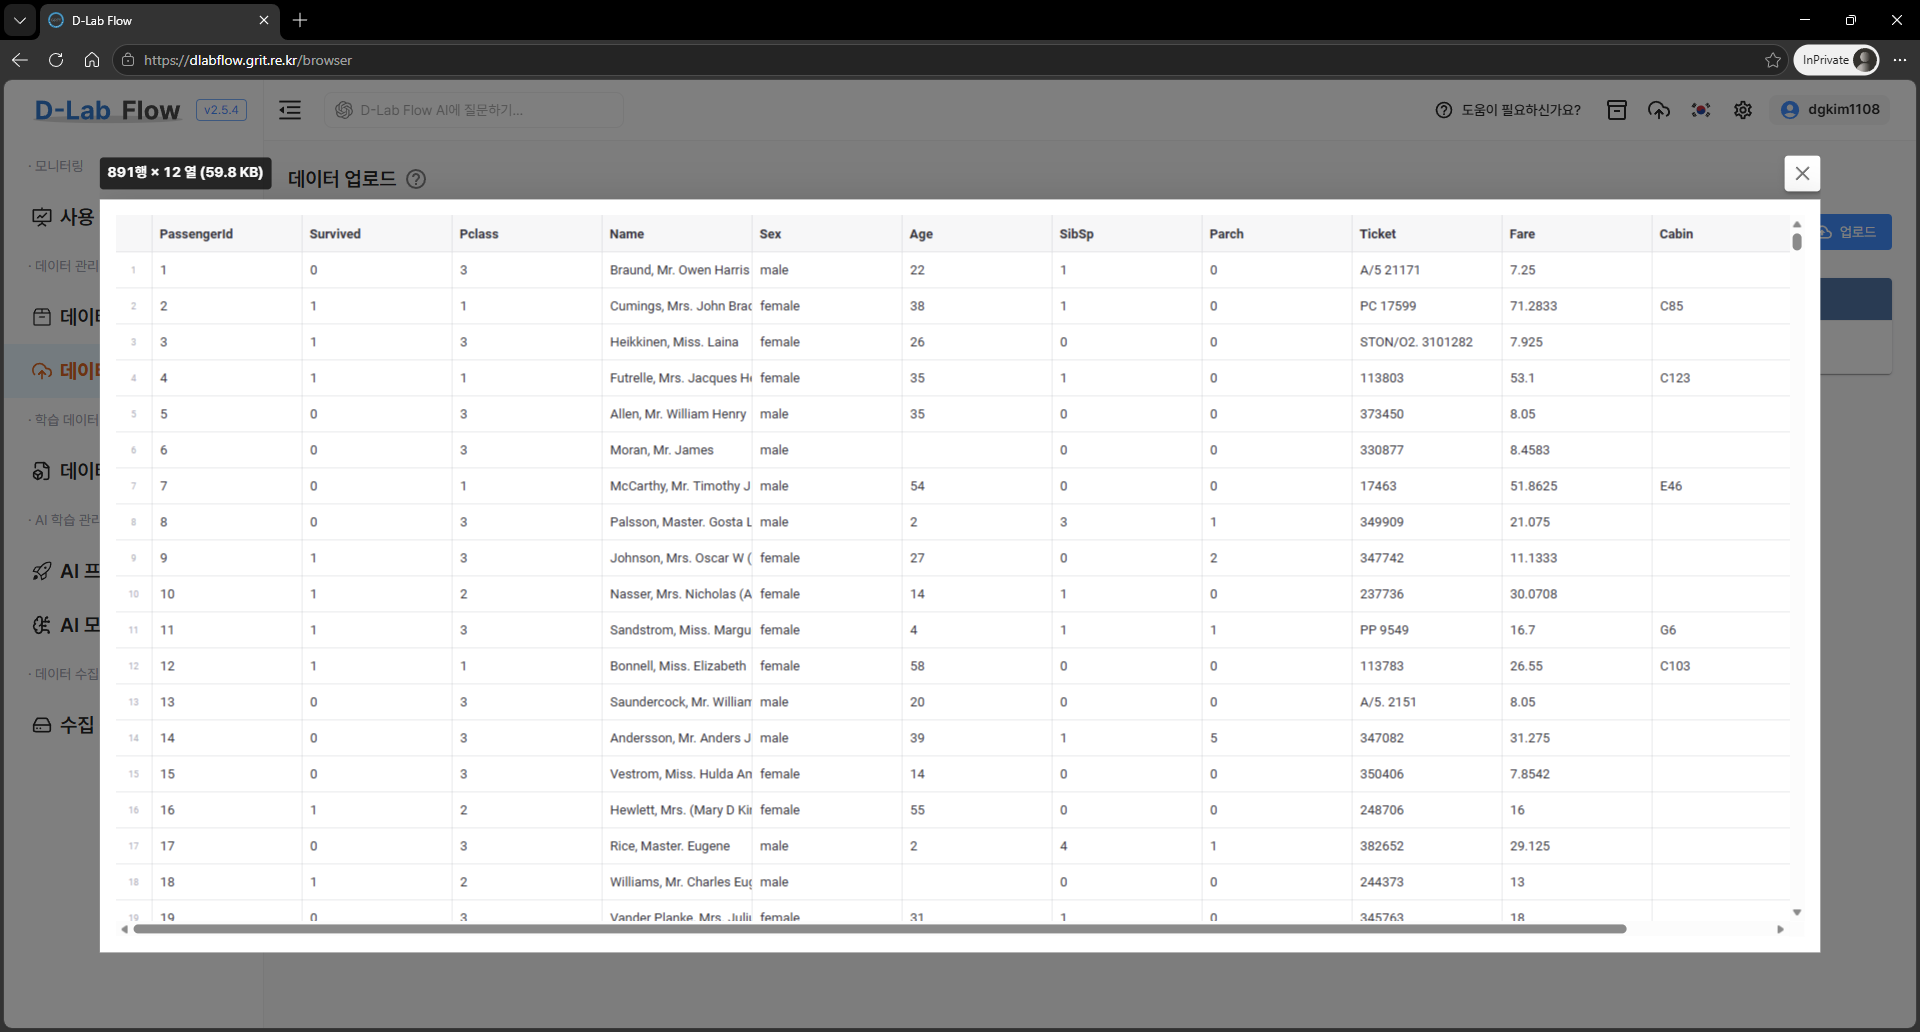Click the vertical scrollbar thumb of table

(x=1797, y=241)
